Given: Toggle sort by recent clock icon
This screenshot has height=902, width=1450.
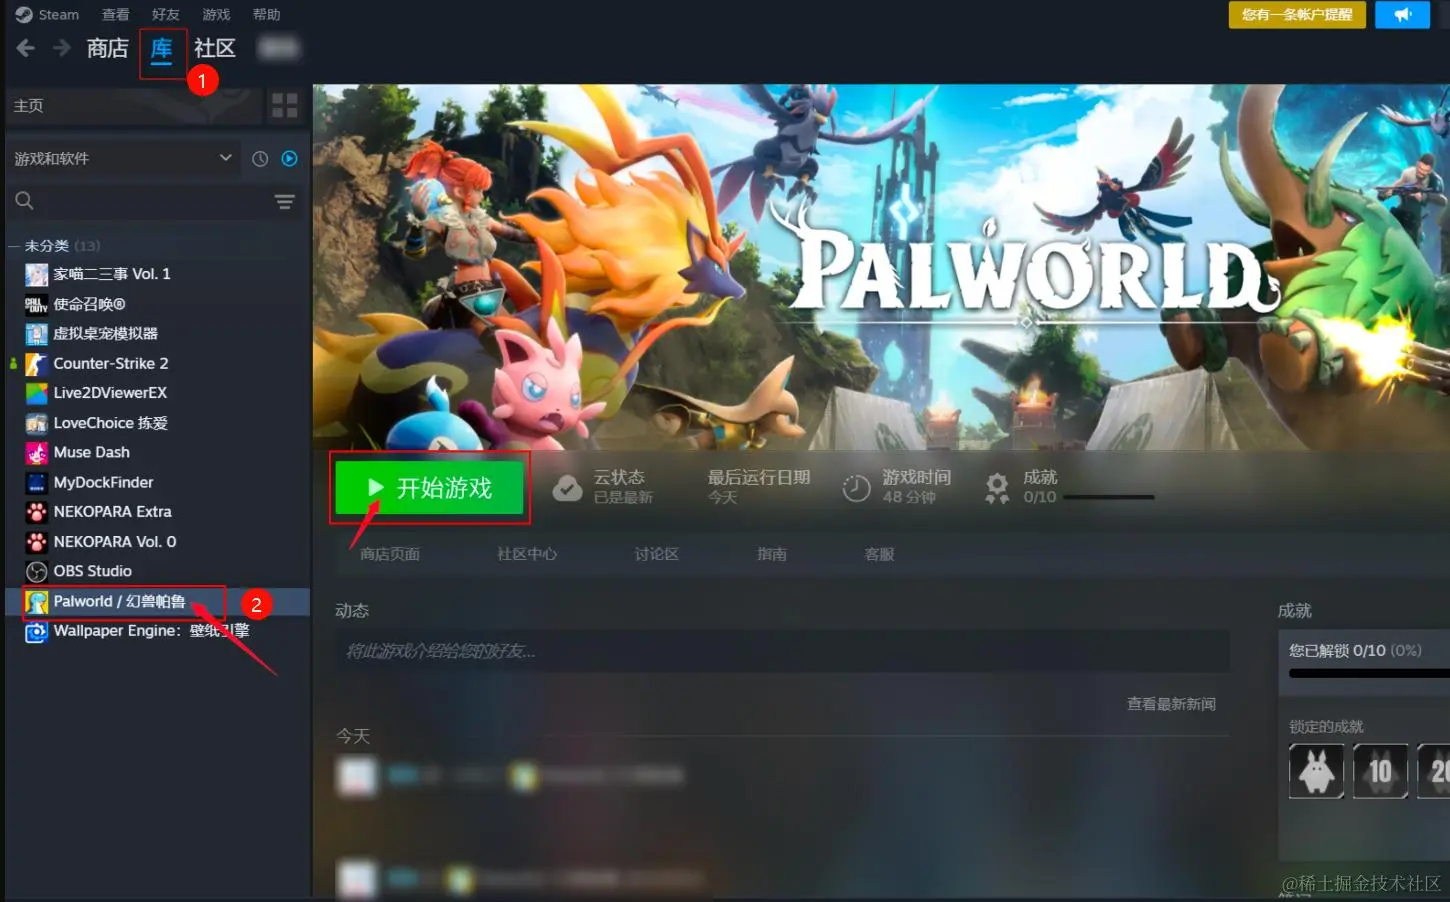Looking at the screenshot, I should [x=260, y=159].
